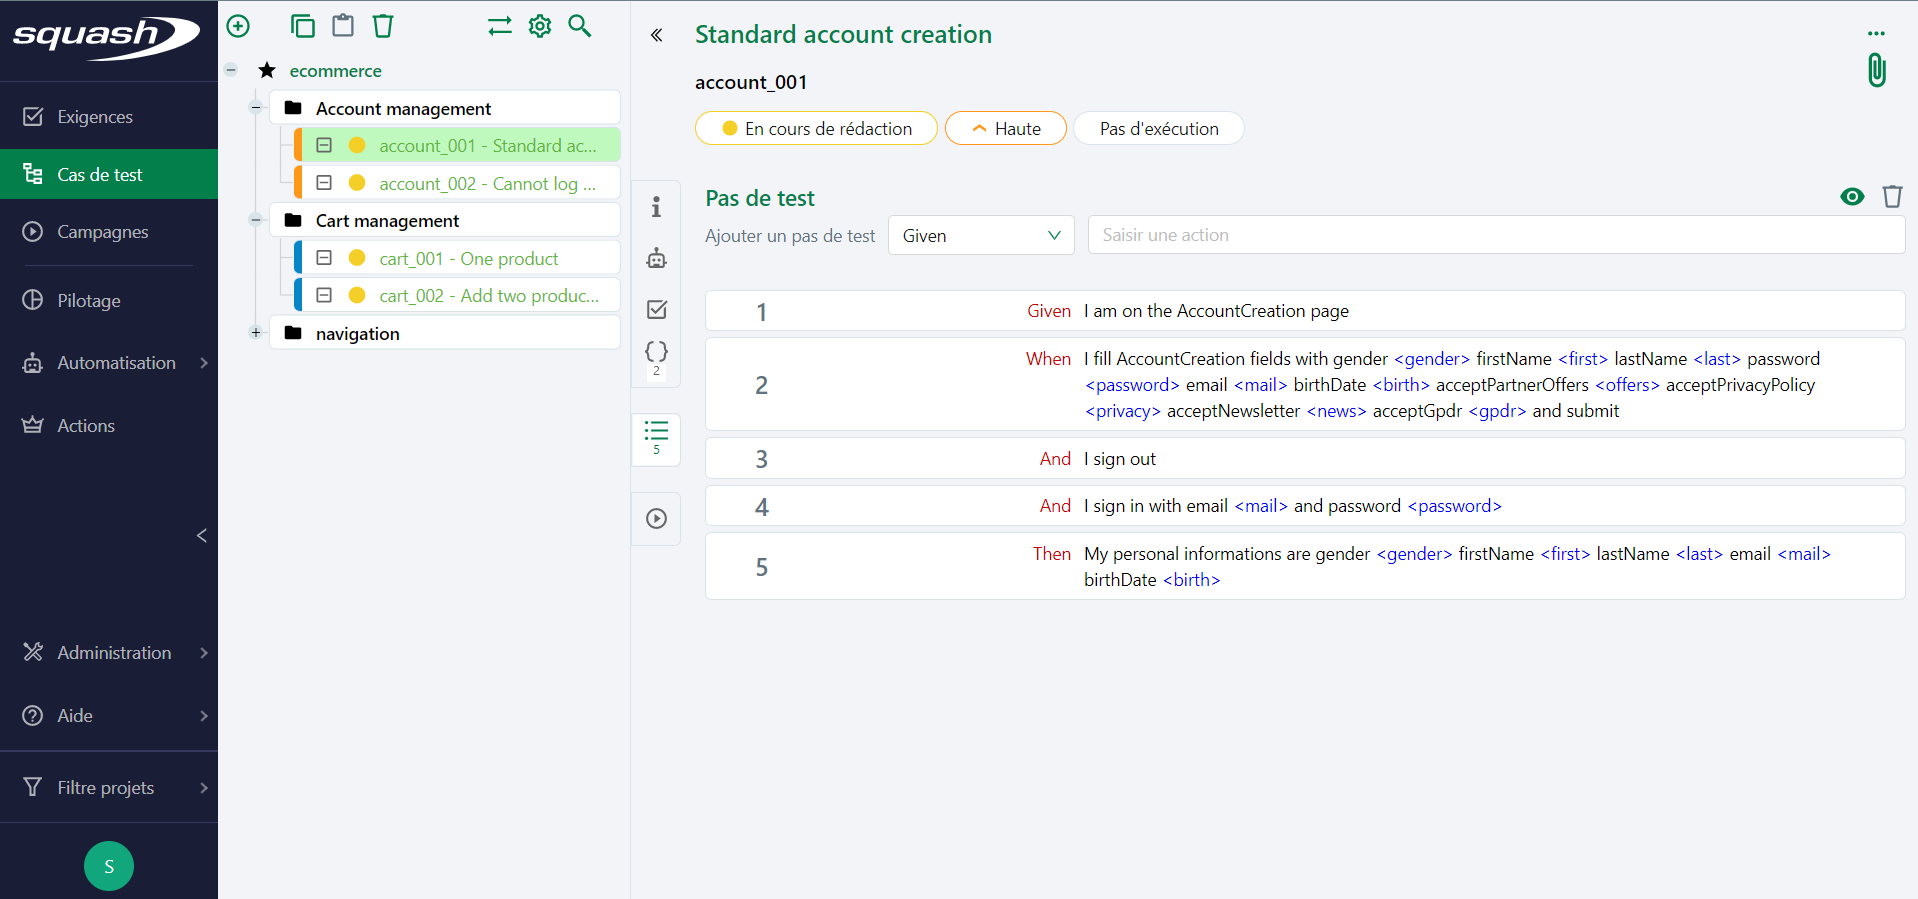
Task: Open the search magnifier in tree toolbar
Action: click(x=580, y=26)
